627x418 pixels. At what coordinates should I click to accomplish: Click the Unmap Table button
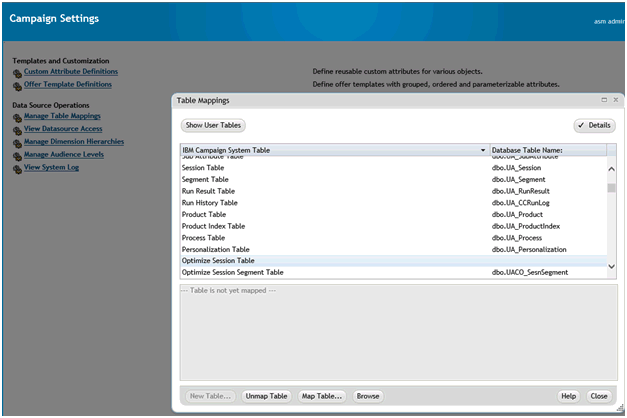[267, 396]
